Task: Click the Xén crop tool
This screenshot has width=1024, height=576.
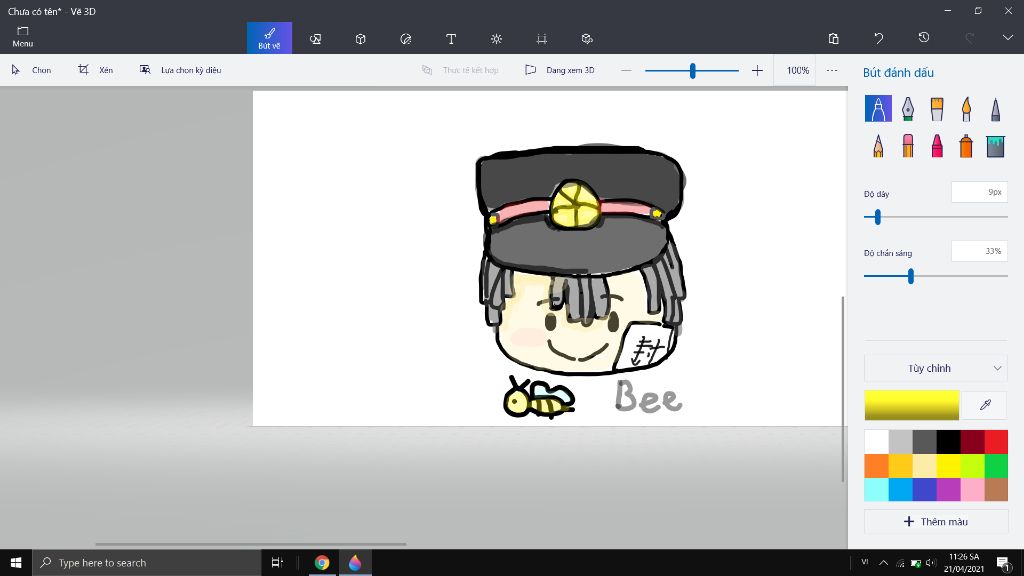Action: click(95, 70)
